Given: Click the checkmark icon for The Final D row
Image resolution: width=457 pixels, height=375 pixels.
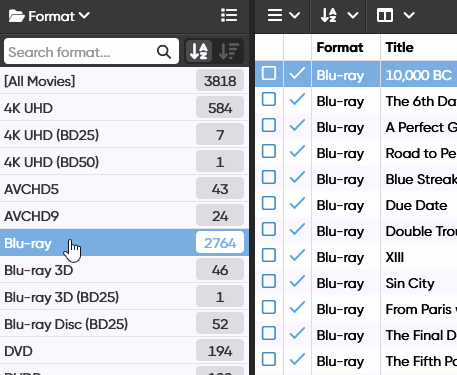Looking at the screenshot, I should pyautogui.click(x=297, y=333).
